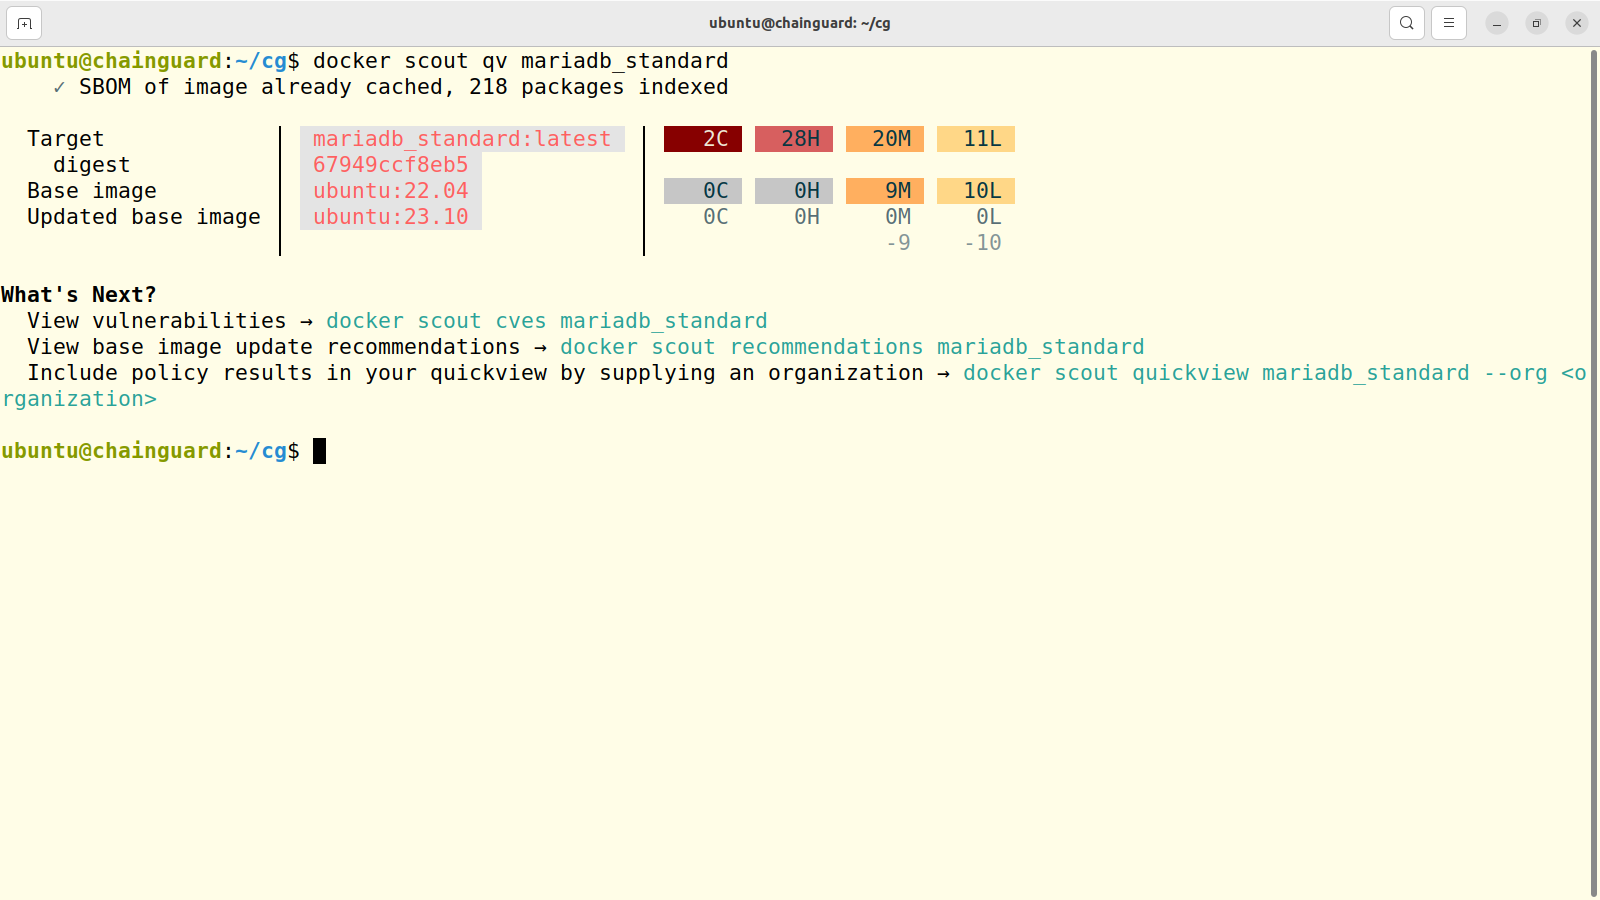
Task: Click the ubuntu:22.04 base image
Action: [391, 191]
